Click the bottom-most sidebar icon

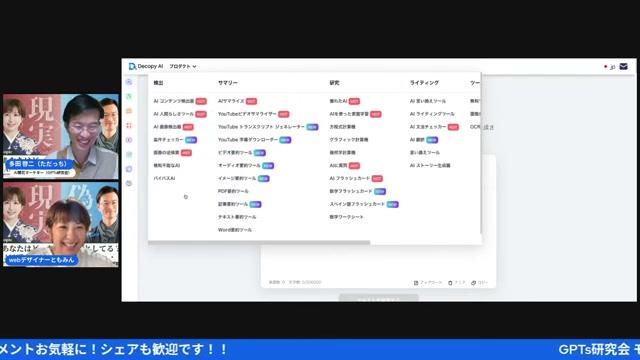tap(129, 183)
